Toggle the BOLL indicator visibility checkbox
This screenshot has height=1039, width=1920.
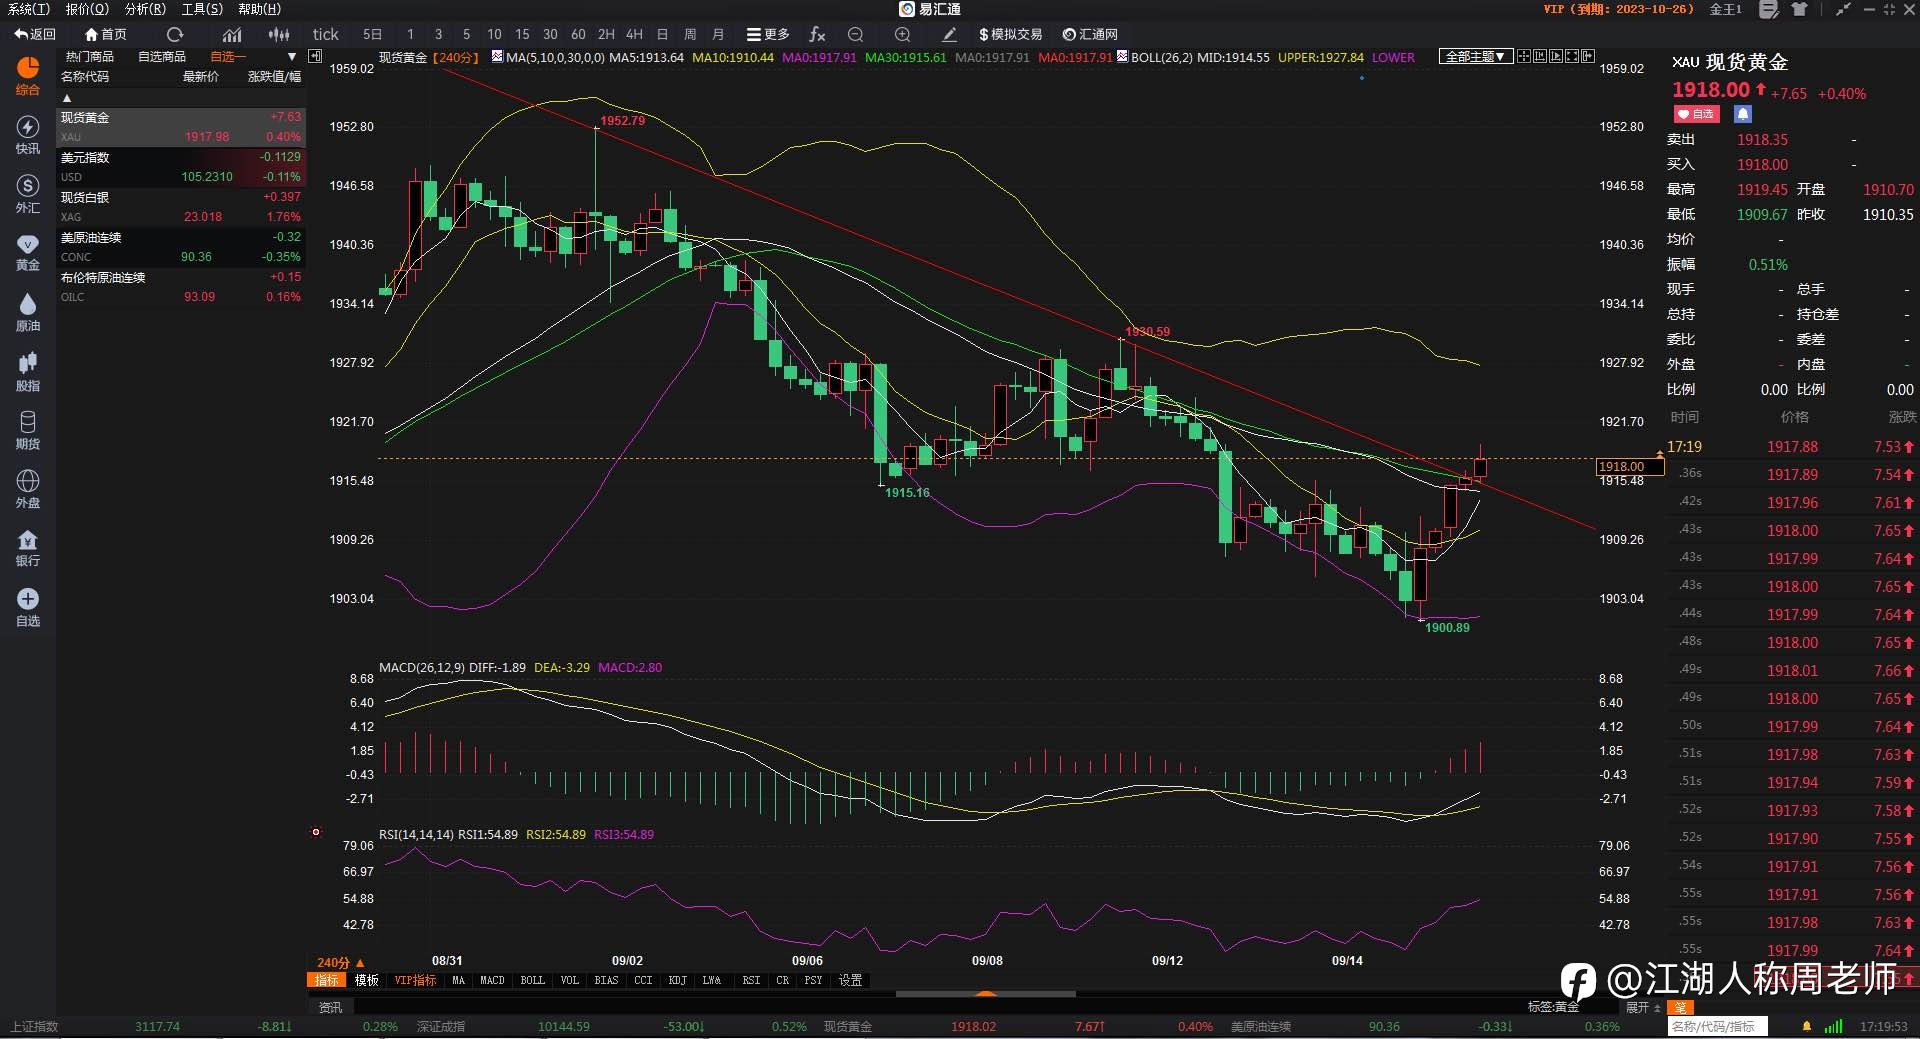coord(1122,57)
